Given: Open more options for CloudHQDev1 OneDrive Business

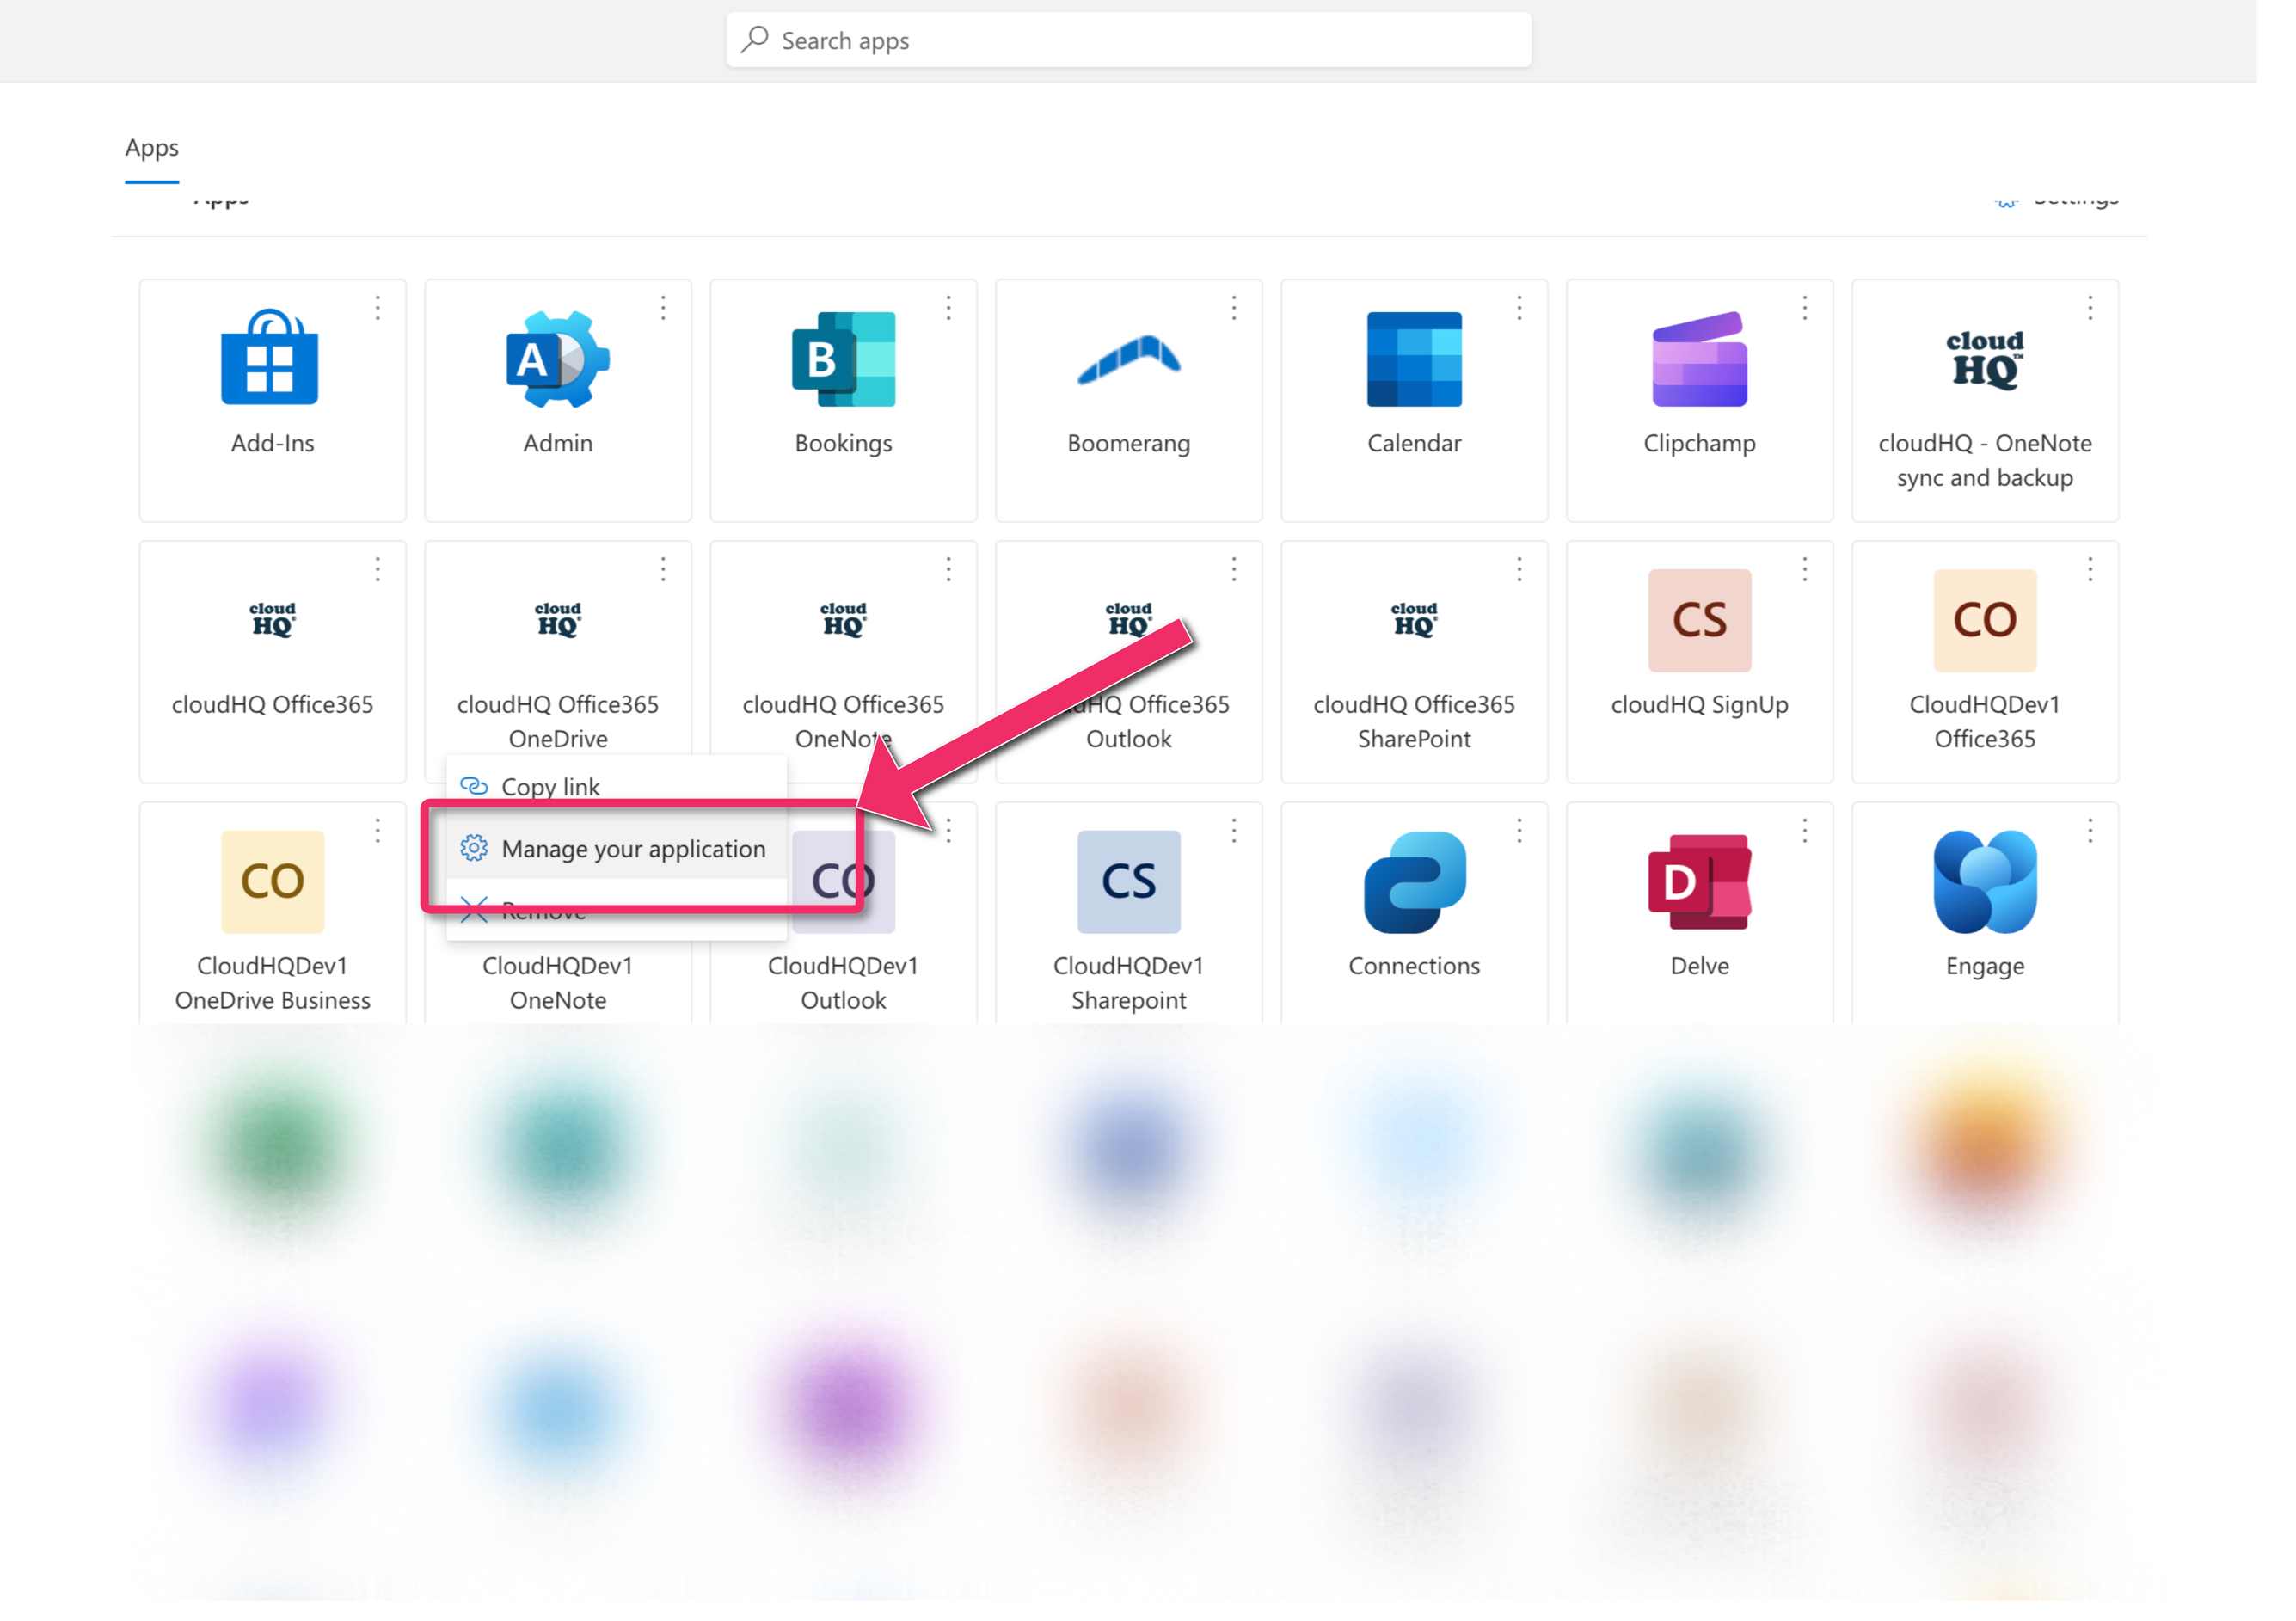Looking at the screenshot, I should (377, 830).
